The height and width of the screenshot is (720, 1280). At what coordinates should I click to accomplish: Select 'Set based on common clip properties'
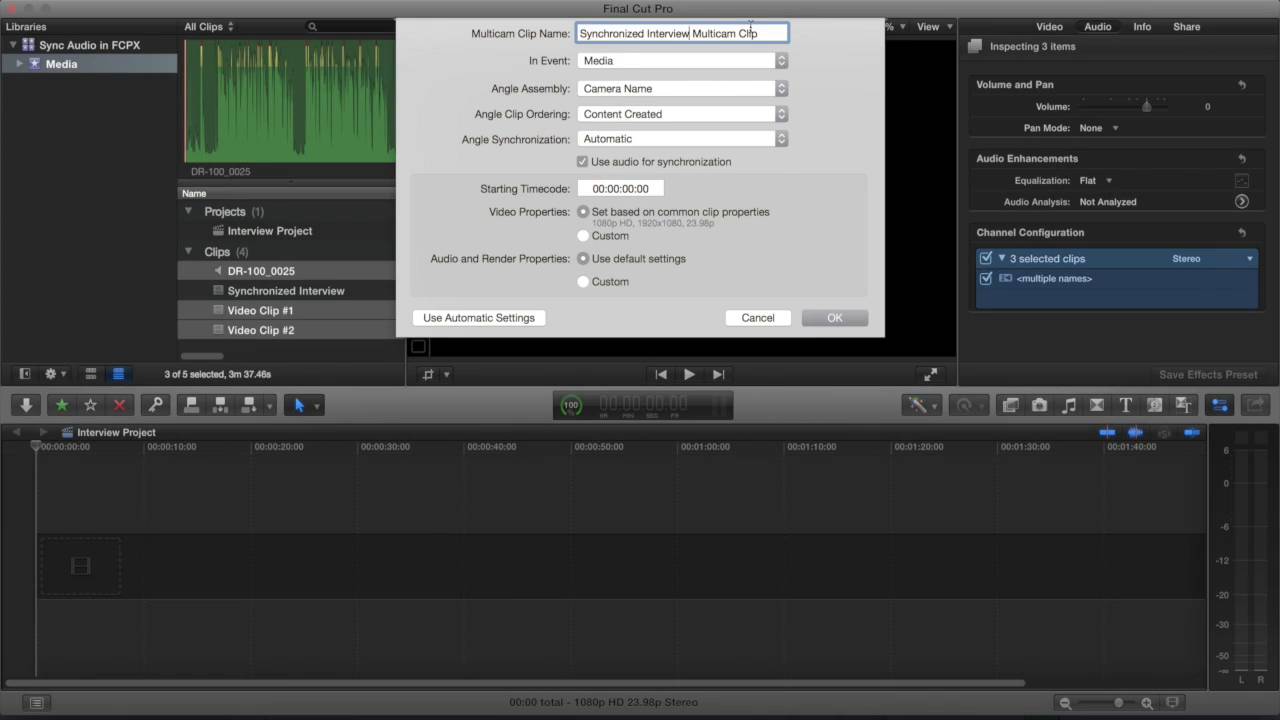pos(583,212)
